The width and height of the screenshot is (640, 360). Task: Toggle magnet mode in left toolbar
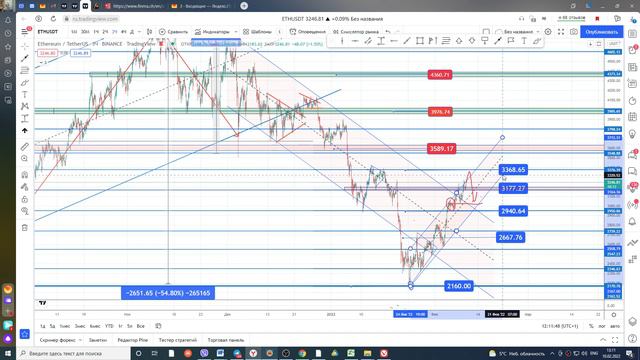click(x=25, y=175)
